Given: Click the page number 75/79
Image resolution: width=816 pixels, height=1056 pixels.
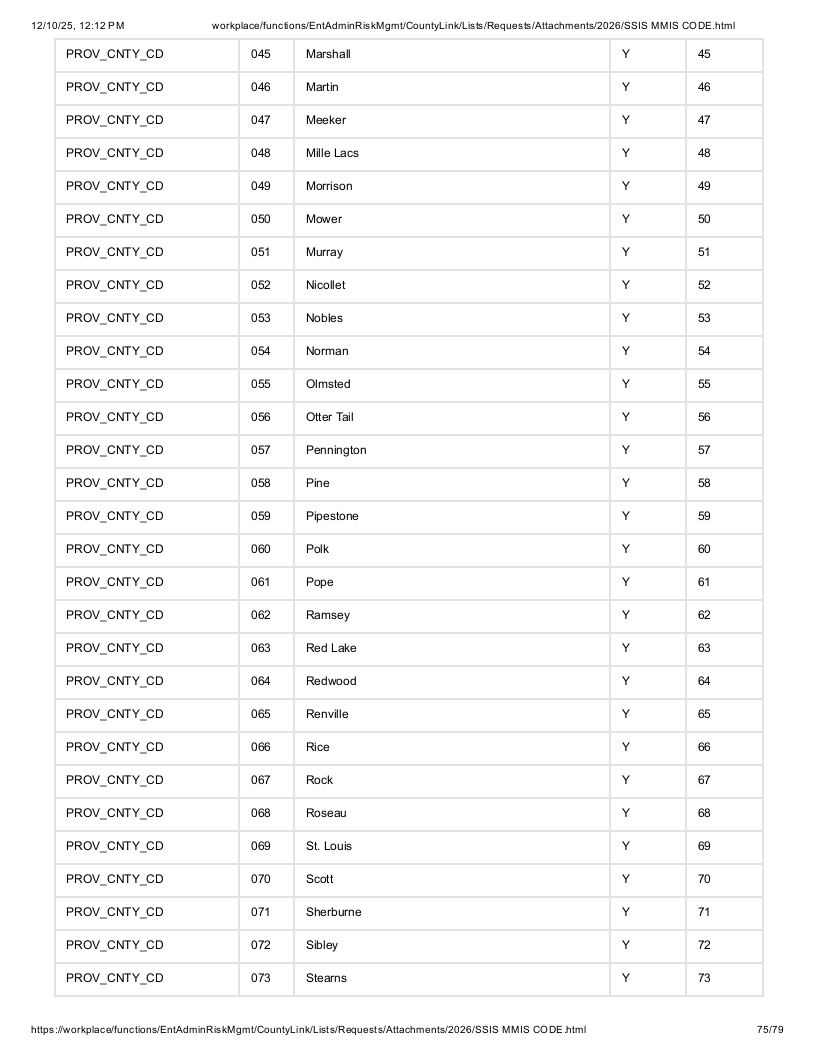Looking at the screenshot, I should tap(770, 1030).
